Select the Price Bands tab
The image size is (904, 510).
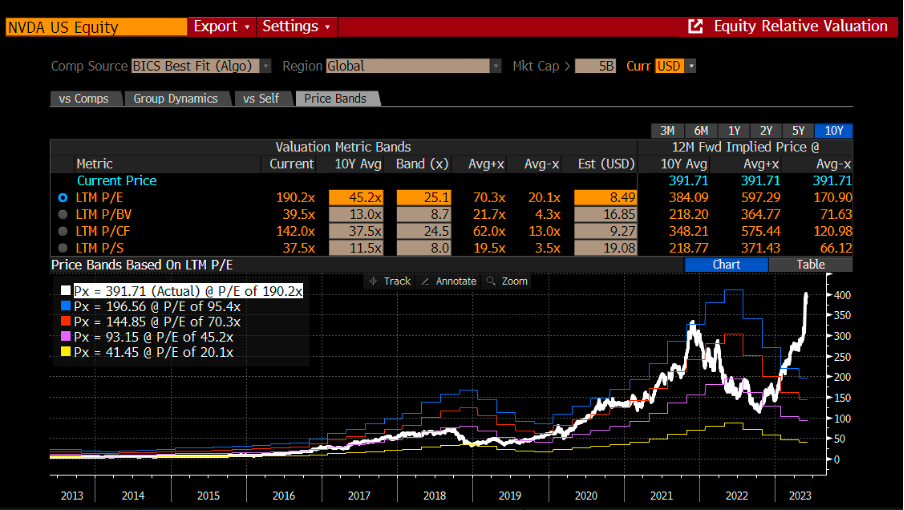[336, 99]
